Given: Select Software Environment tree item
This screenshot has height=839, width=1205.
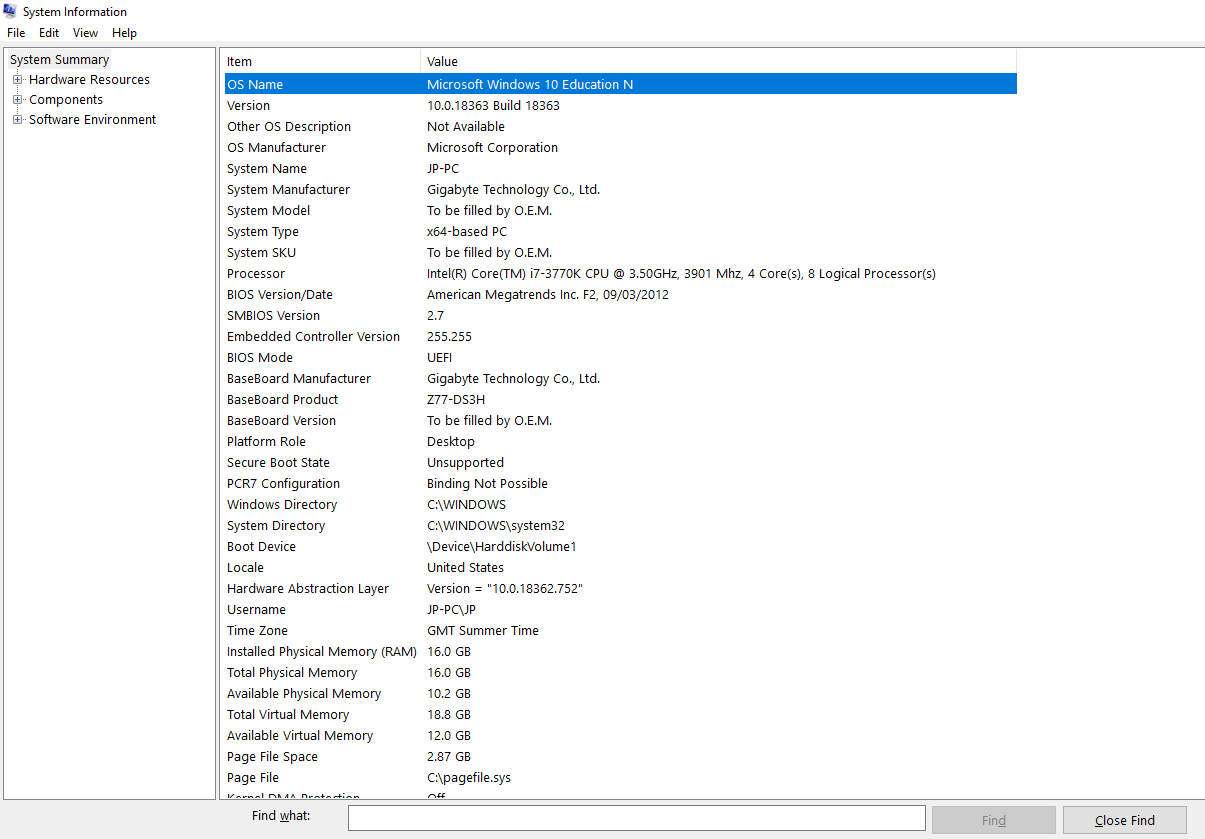Looking at the screenshot, I should click(92, 120).
